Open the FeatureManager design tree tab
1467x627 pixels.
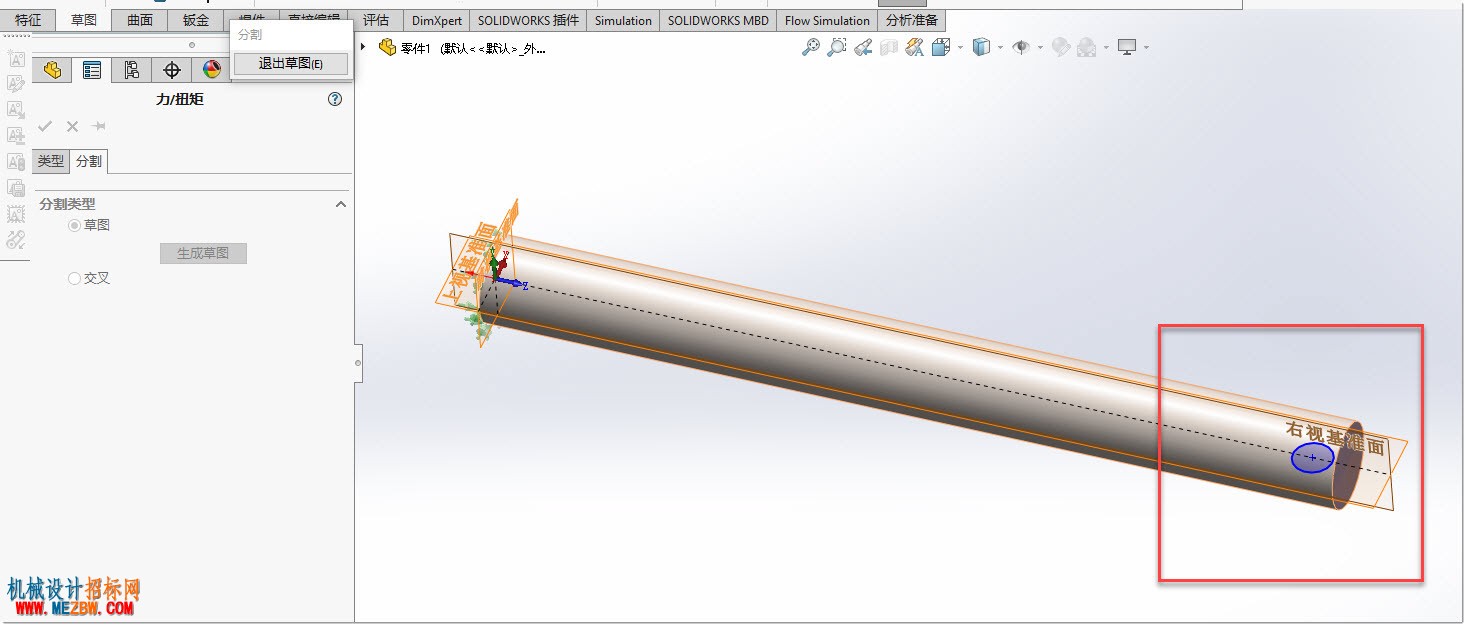pyautogui.click(x=53, y=70)
